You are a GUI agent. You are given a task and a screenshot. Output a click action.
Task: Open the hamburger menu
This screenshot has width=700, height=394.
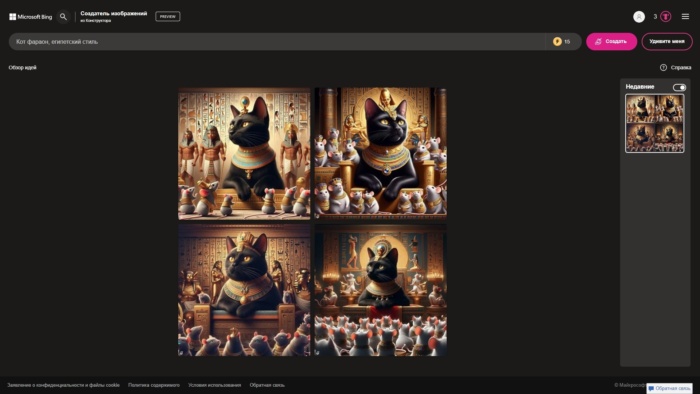pos(685,17)
